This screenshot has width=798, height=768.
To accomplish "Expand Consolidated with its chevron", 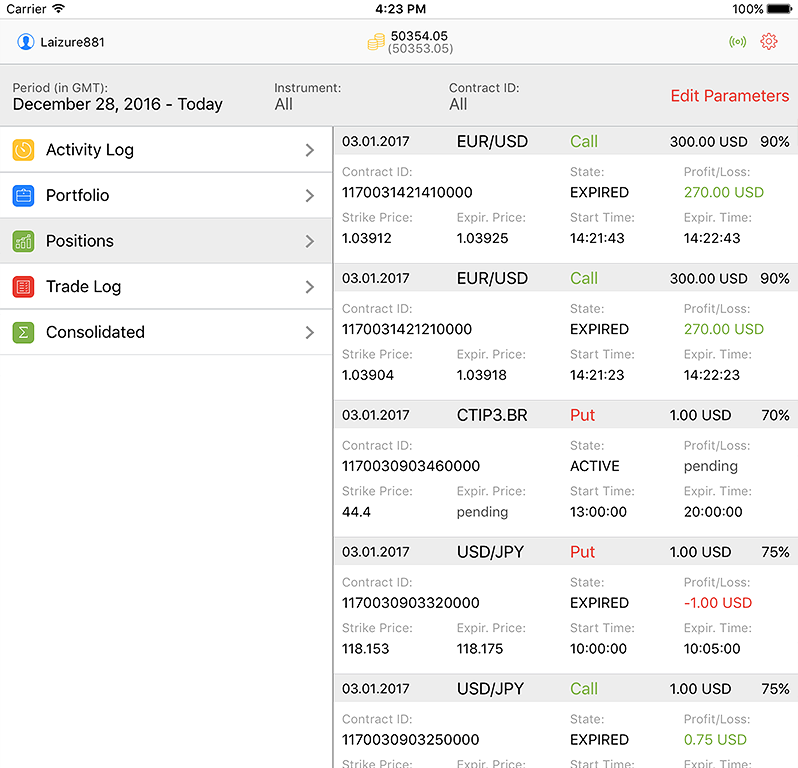I will tap(309, 332).
